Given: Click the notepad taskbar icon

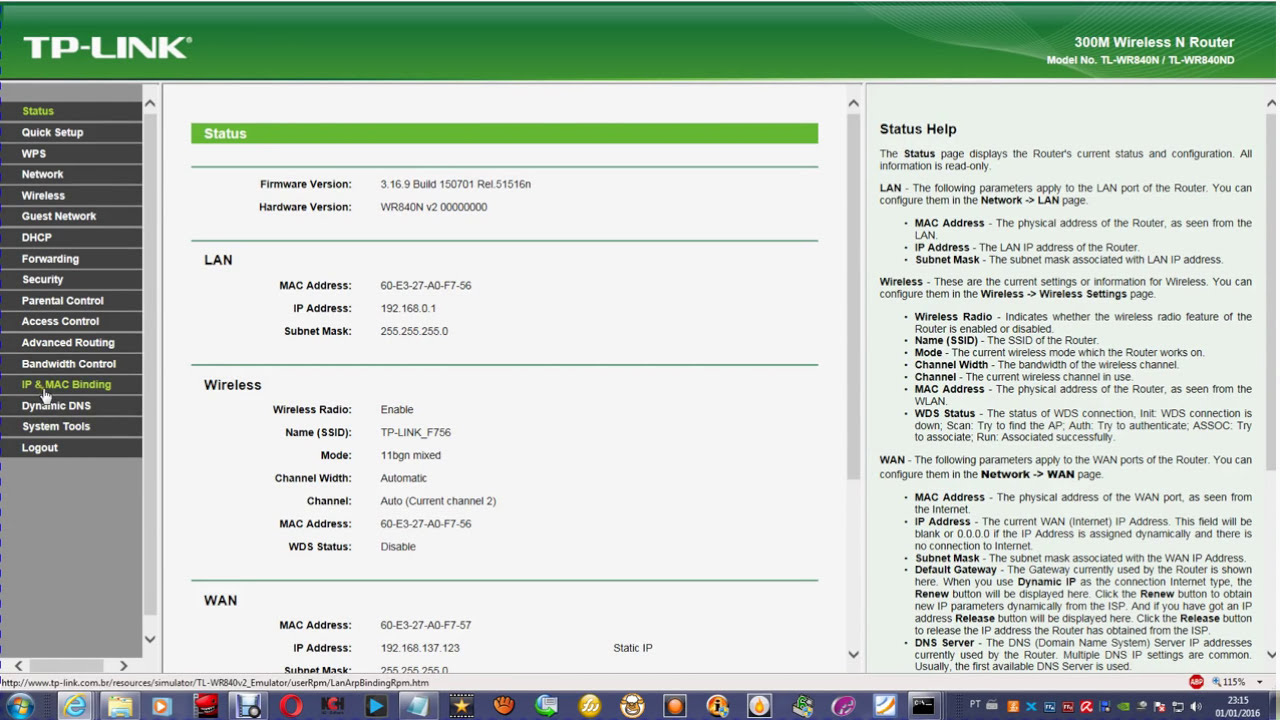Looking at the screenshot, I should click(x=417, y=707).
